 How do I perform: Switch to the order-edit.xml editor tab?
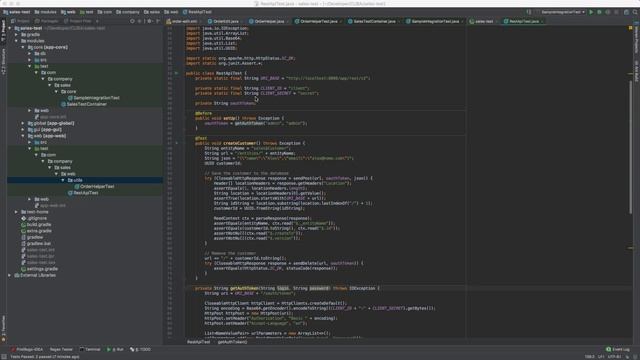click(x=183, y=21)
